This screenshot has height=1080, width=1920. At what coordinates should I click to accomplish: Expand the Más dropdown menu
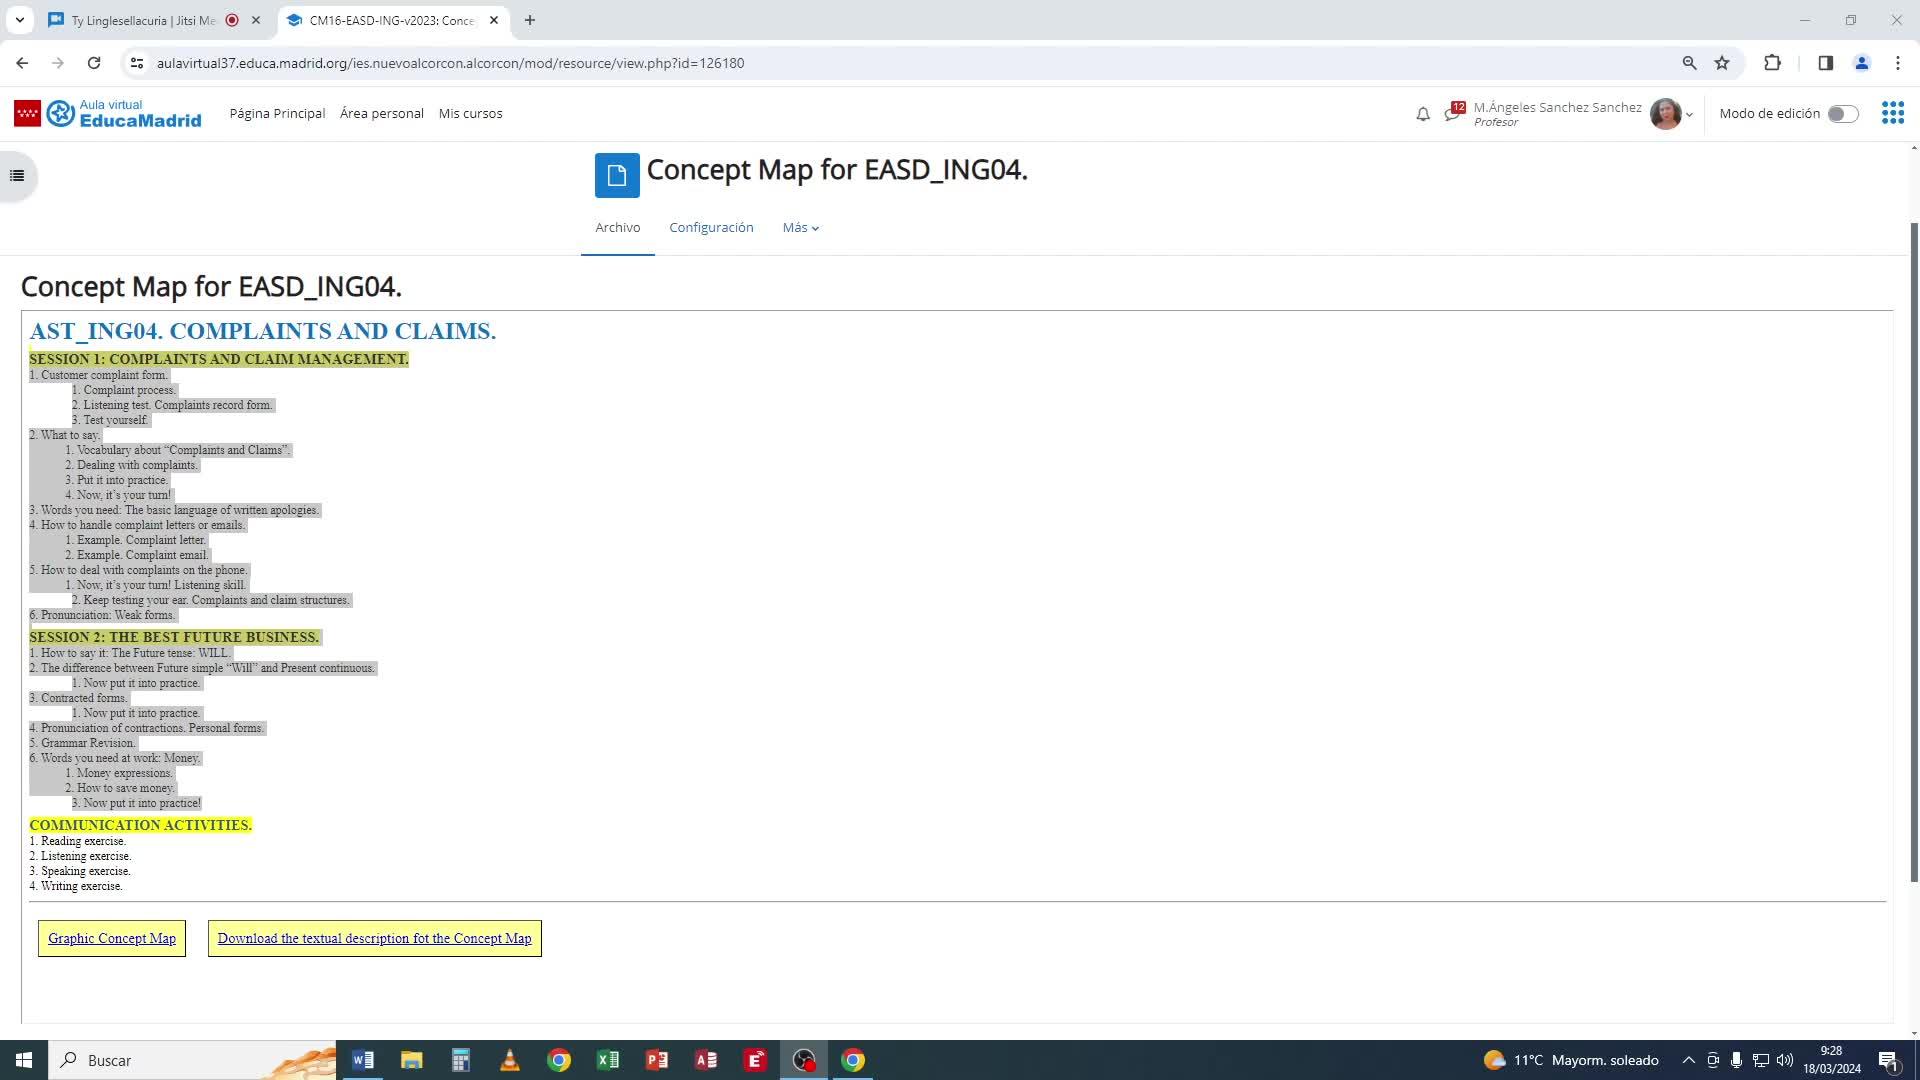800,228
